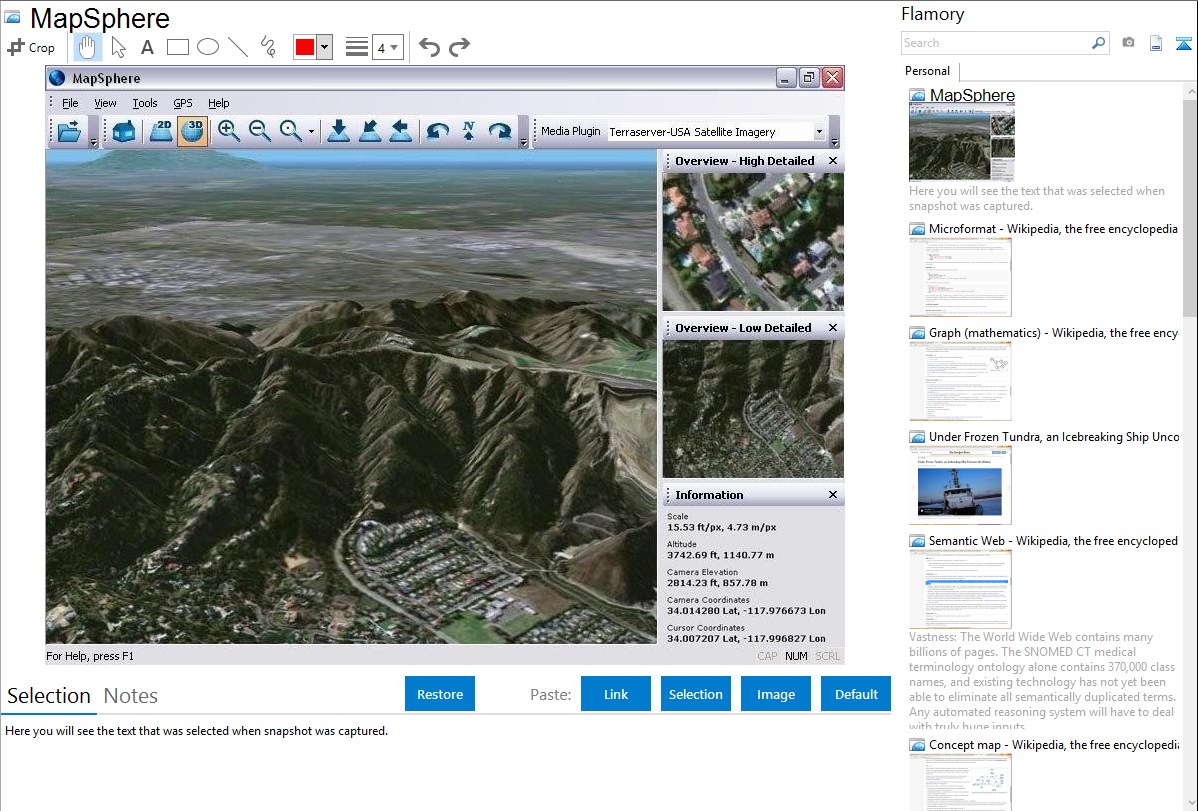Select the Crop tool

pos(31,47)
